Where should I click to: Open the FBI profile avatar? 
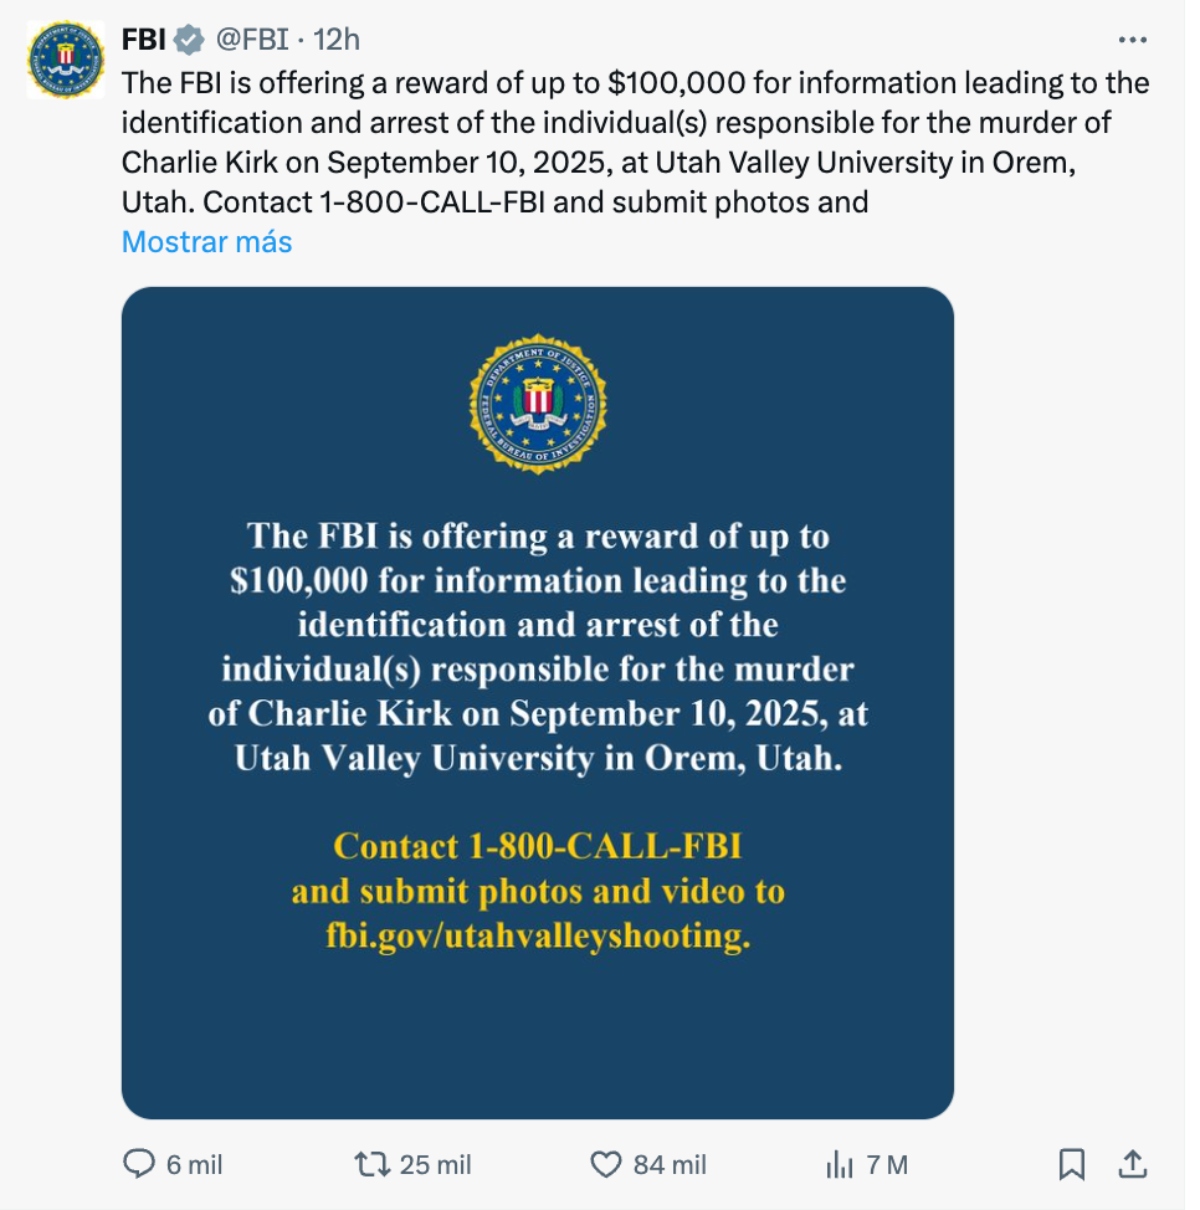point(65,59)
